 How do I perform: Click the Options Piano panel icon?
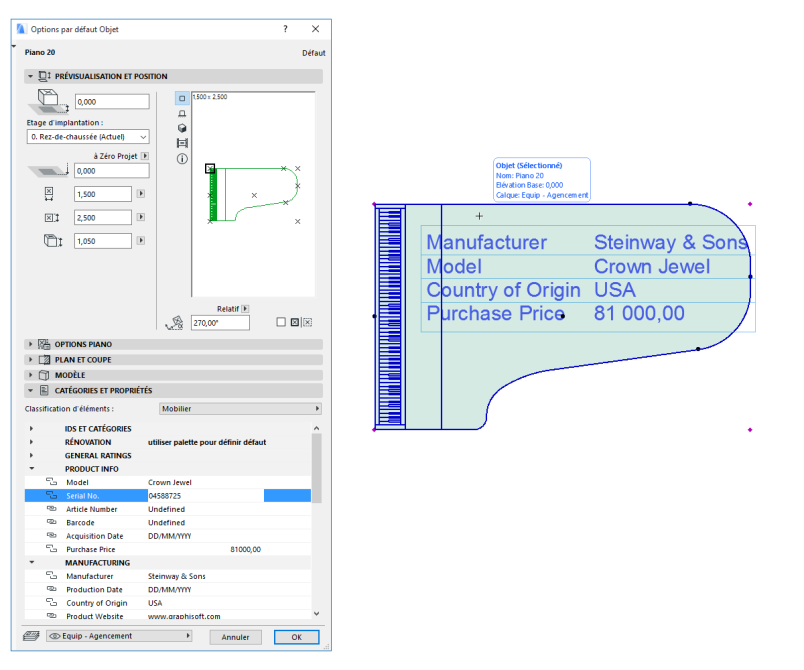point(45,344)
